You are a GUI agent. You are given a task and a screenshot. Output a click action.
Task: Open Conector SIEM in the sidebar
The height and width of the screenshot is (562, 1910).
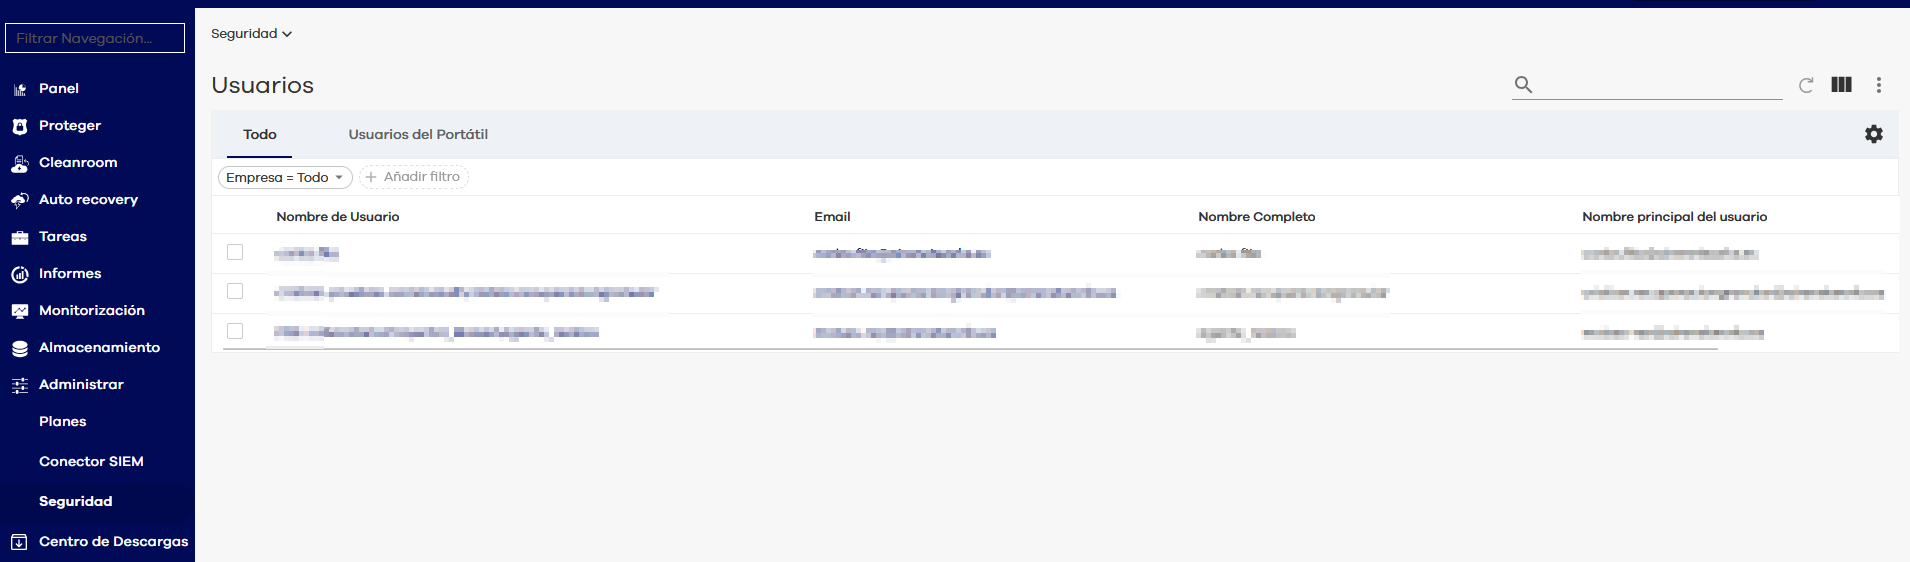91,461
